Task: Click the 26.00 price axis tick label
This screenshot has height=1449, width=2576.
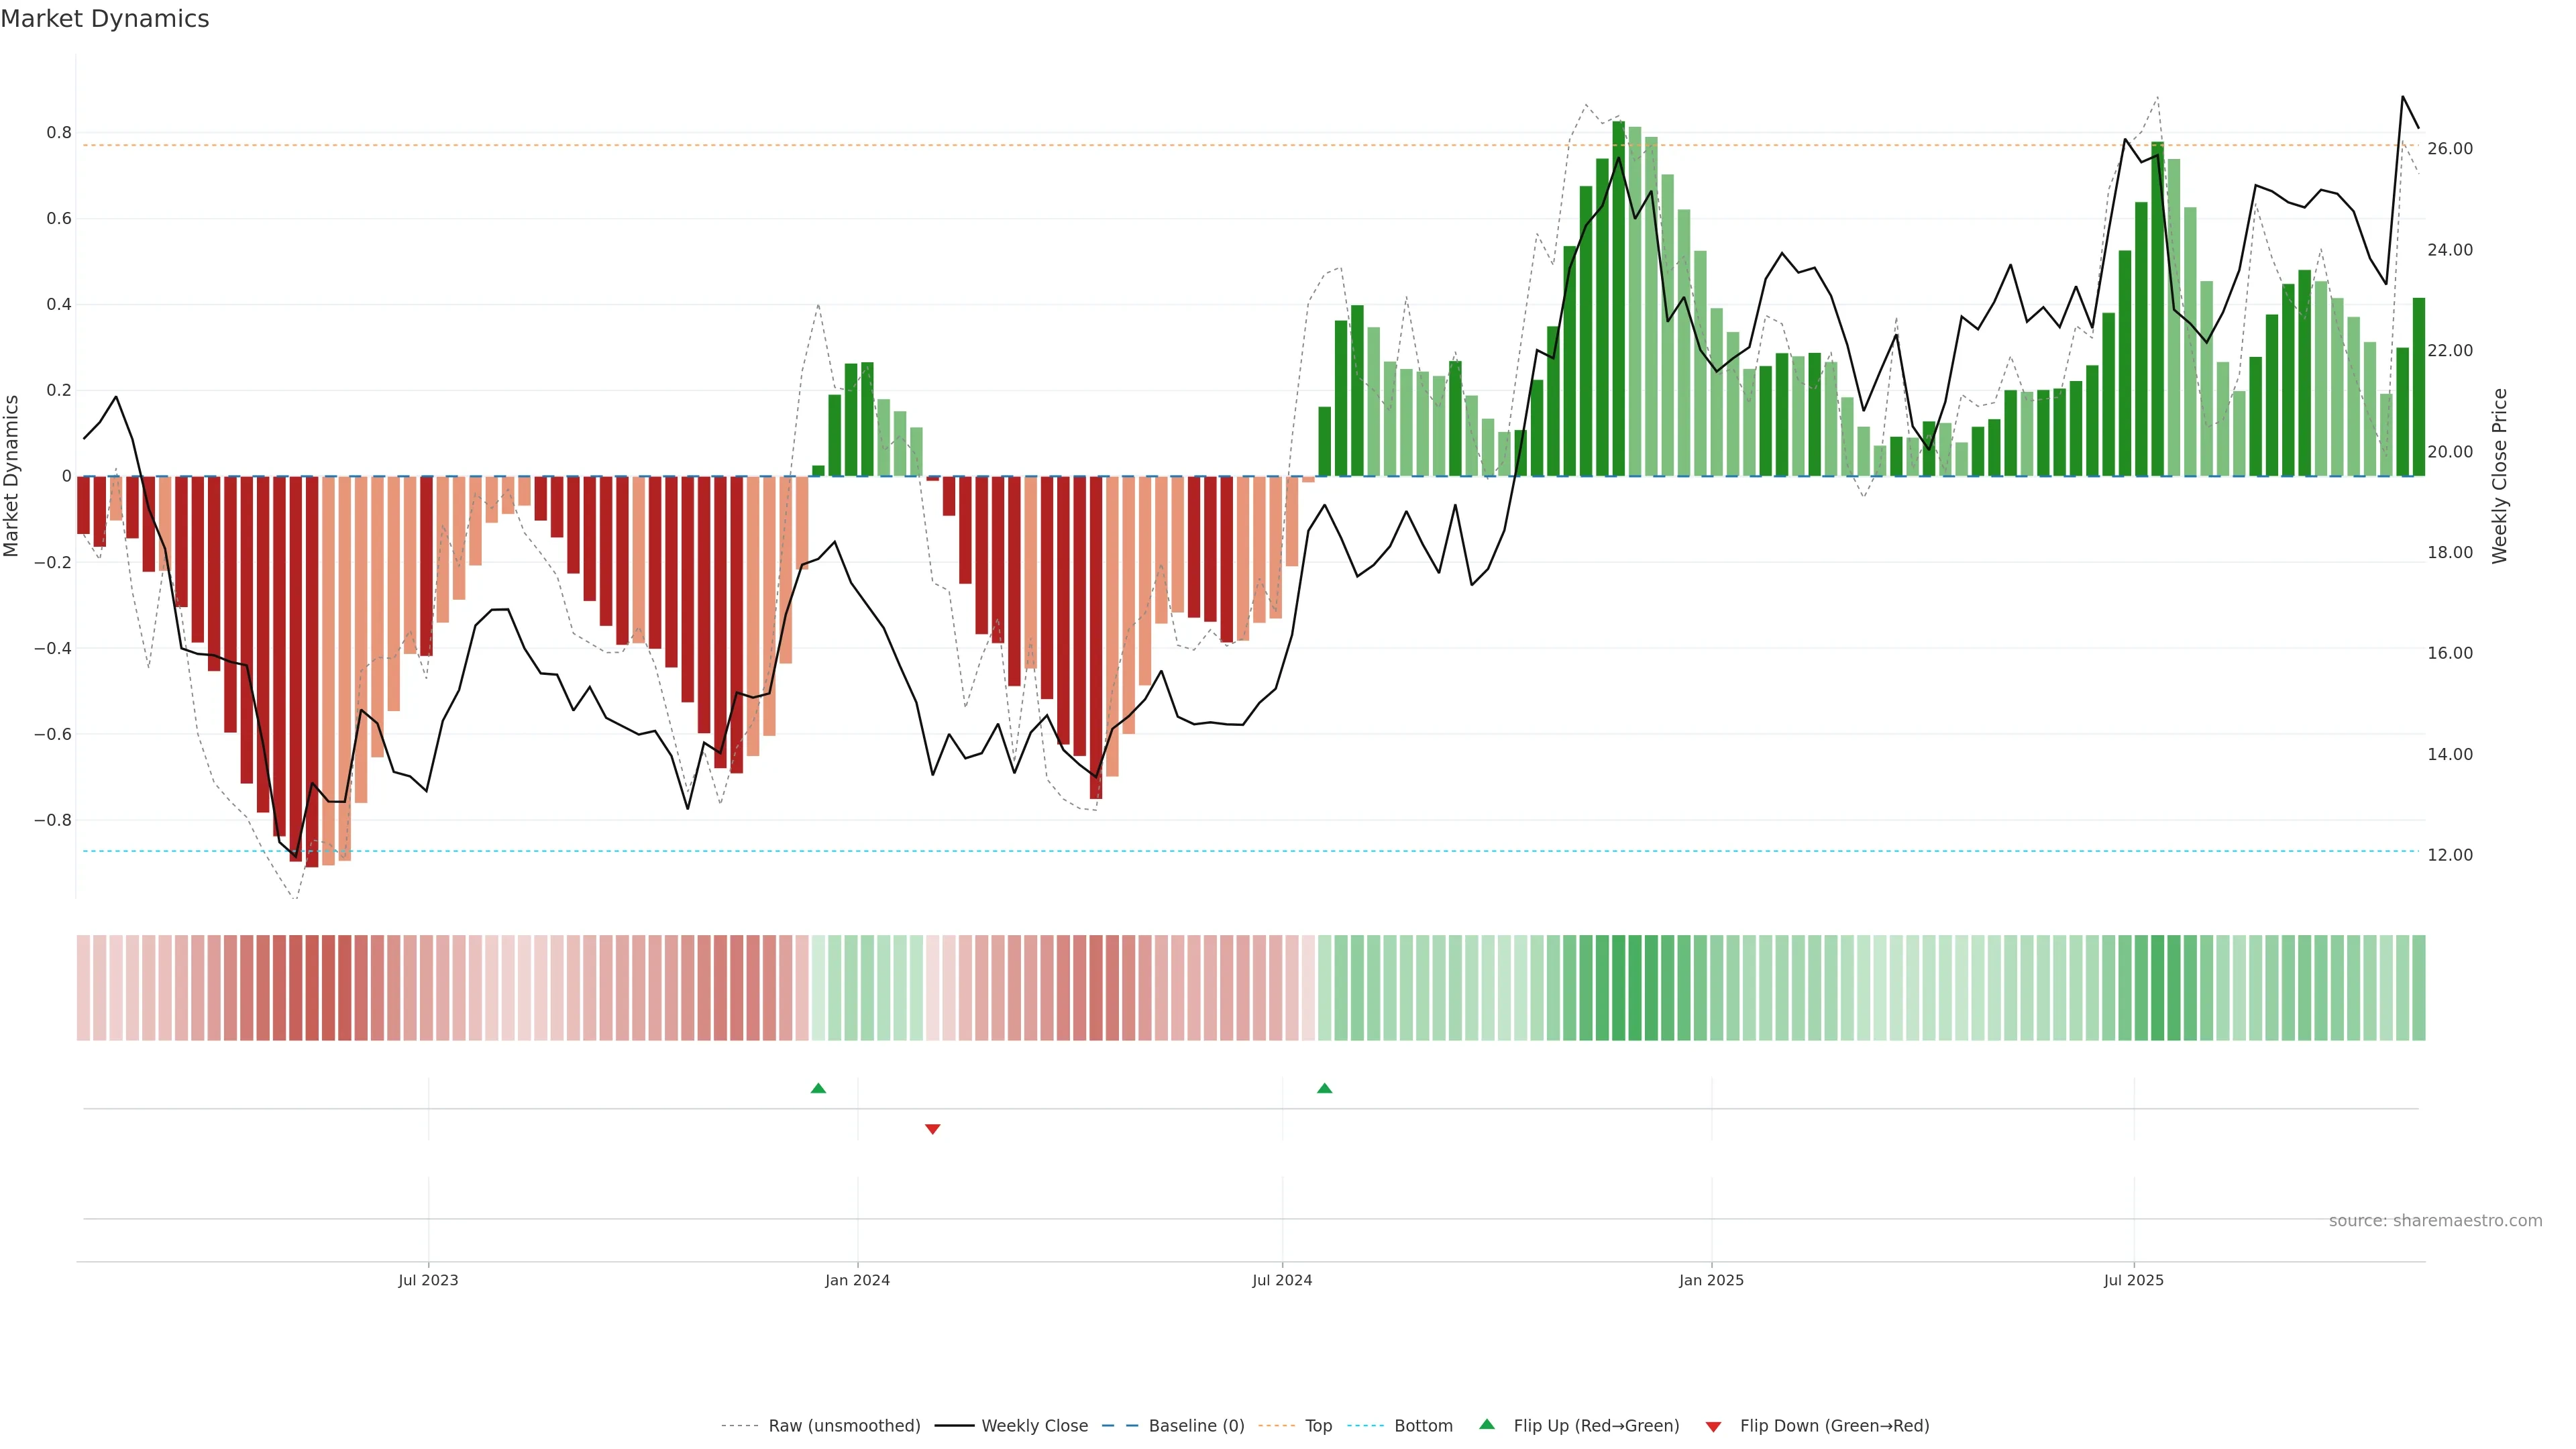Action: click(x=2449, y=149)
